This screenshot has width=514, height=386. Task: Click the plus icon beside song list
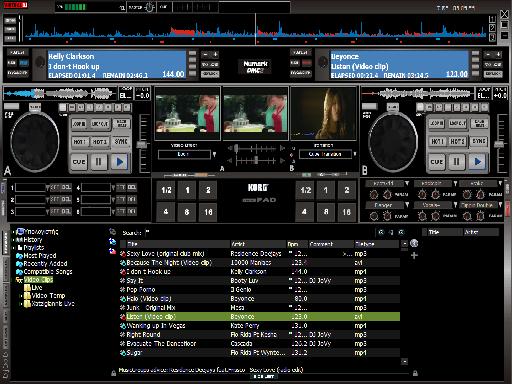[x=414, y=256]
